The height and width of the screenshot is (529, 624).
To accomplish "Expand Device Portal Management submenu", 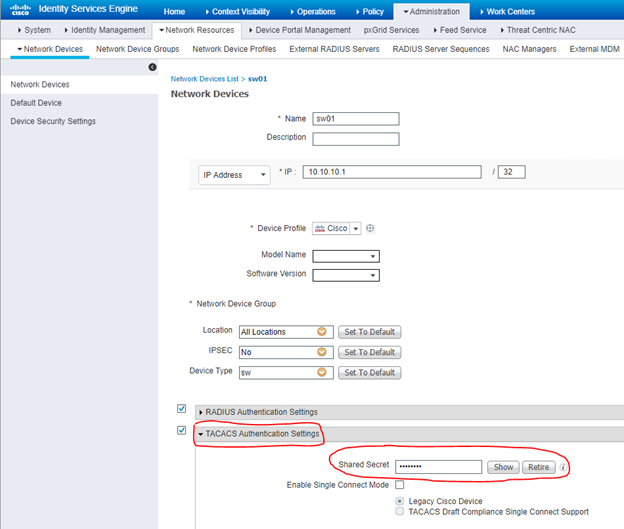I will [x=300, y=30].
